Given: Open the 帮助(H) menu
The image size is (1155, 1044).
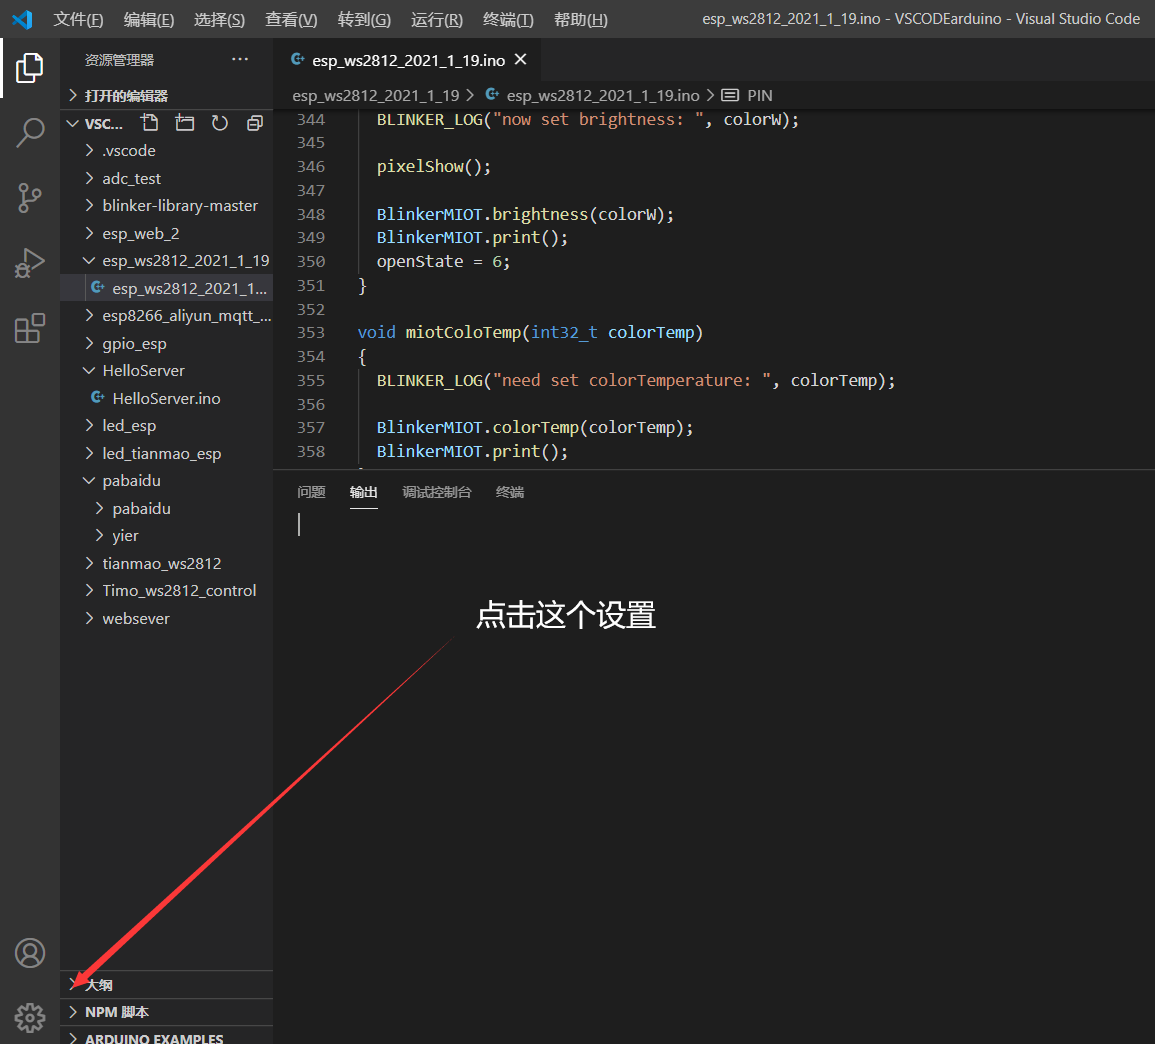Looking at the screenshot, I should [x=580, y=20].
